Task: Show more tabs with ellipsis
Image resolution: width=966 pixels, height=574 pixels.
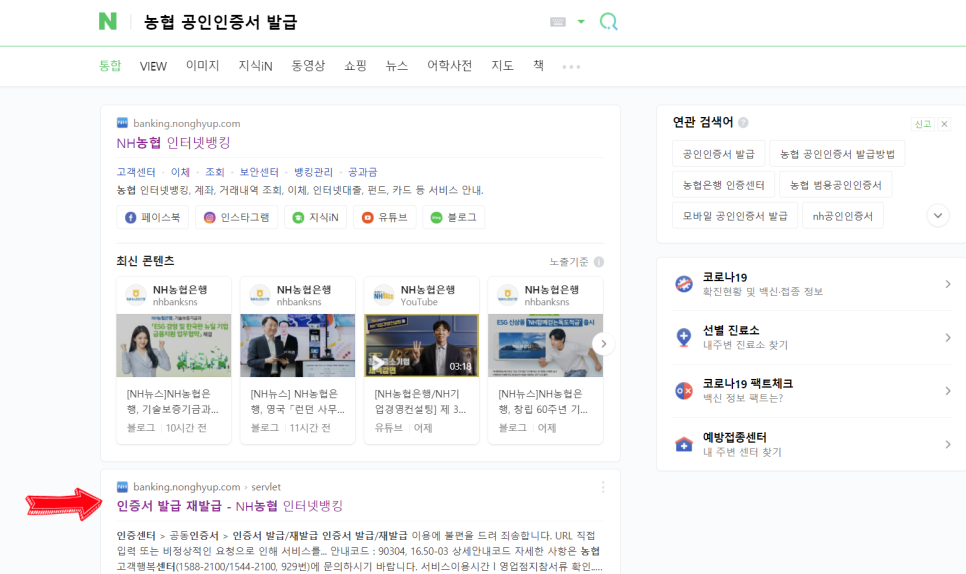Action: [x=571, y=67]
